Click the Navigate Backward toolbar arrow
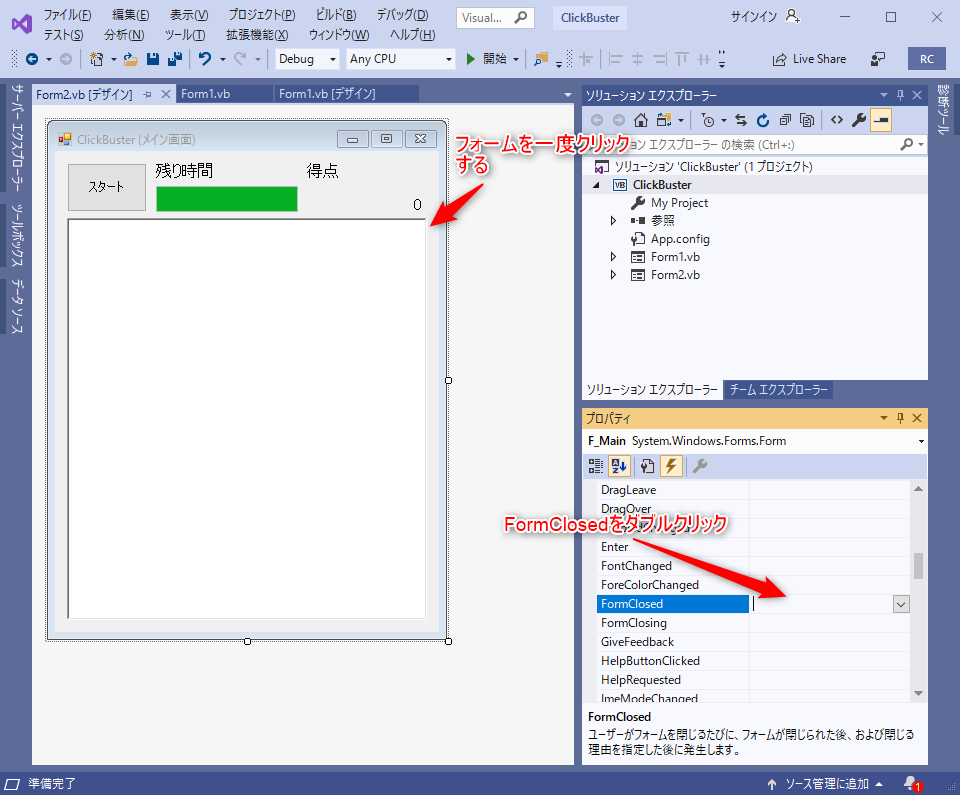Image resolution: width=960 pixels, height=795 pixels. click(x=32, y=59)
